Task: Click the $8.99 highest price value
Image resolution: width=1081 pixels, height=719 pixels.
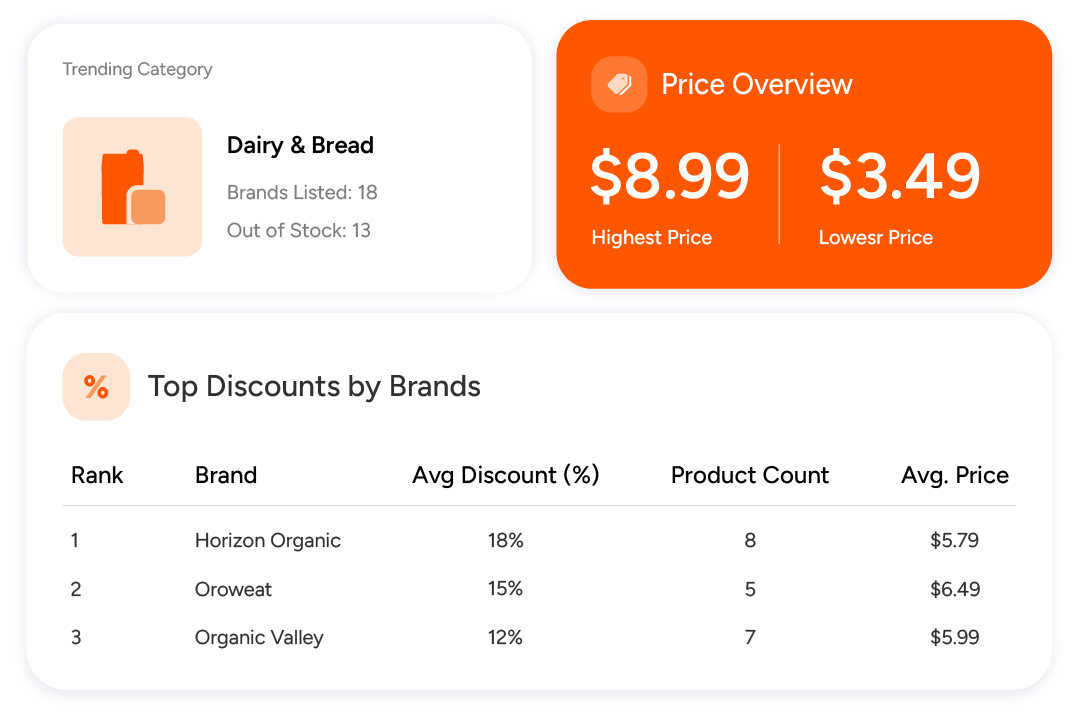Action: [670, 176]
